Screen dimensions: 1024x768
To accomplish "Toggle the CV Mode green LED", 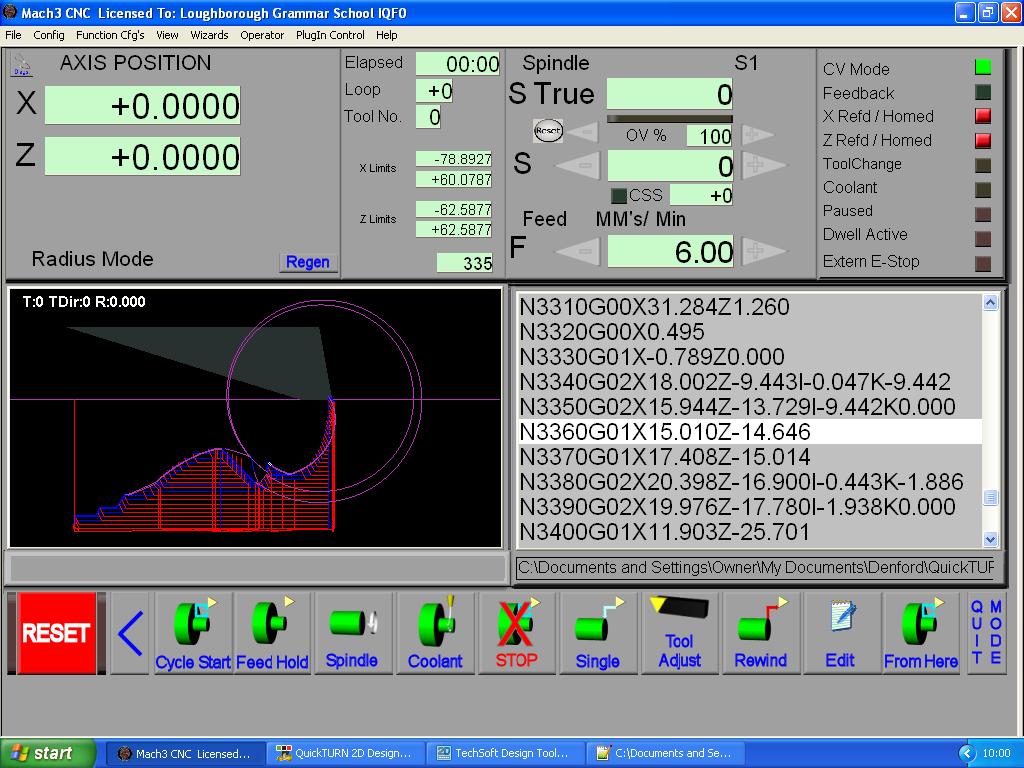I will pyautogui.click(x=983, y=67).
